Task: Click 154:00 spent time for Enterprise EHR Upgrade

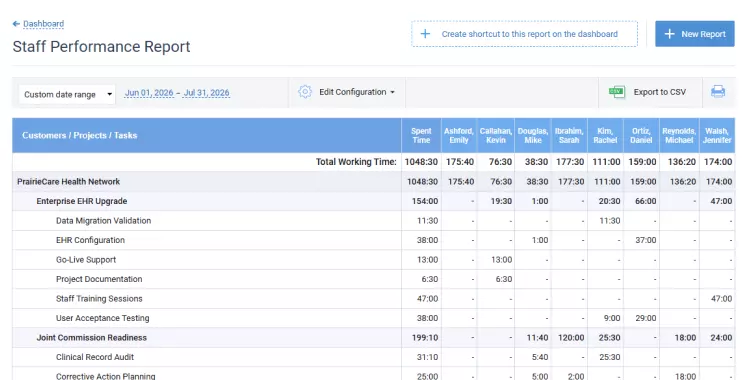Action: 425,201
